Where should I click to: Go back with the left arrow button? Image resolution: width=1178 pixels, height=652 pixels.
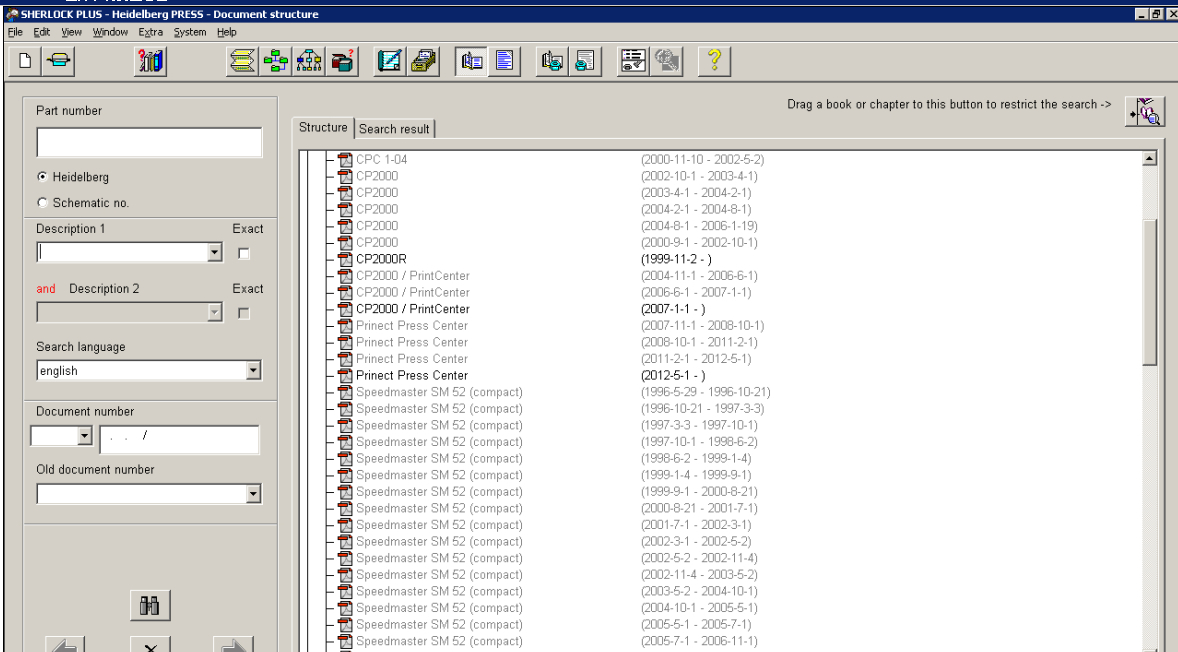65,645
